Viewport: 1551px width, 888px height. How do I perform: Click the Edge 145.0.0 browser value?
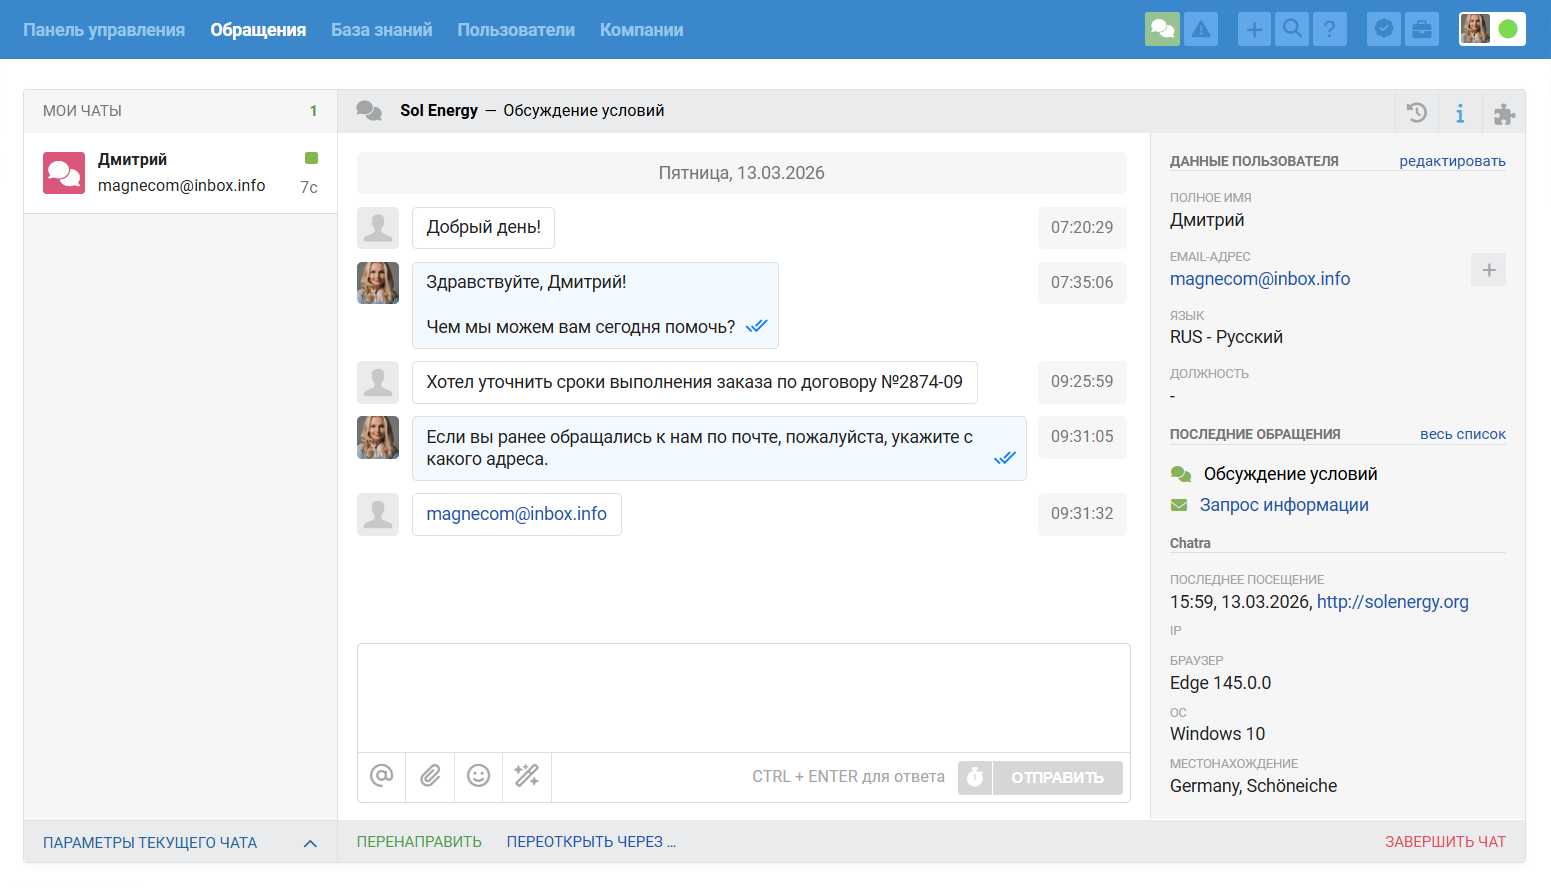[1220, 683]
